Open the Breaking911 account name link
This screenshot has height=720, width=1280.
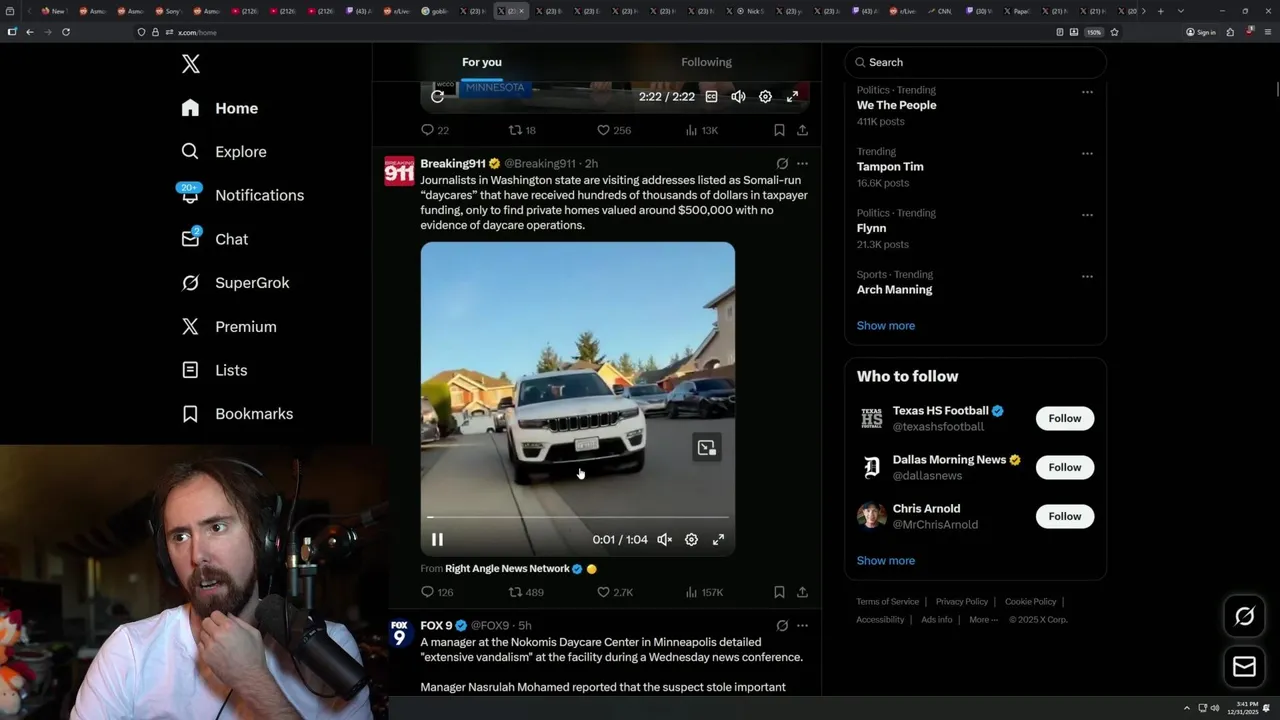click(453, 163)
